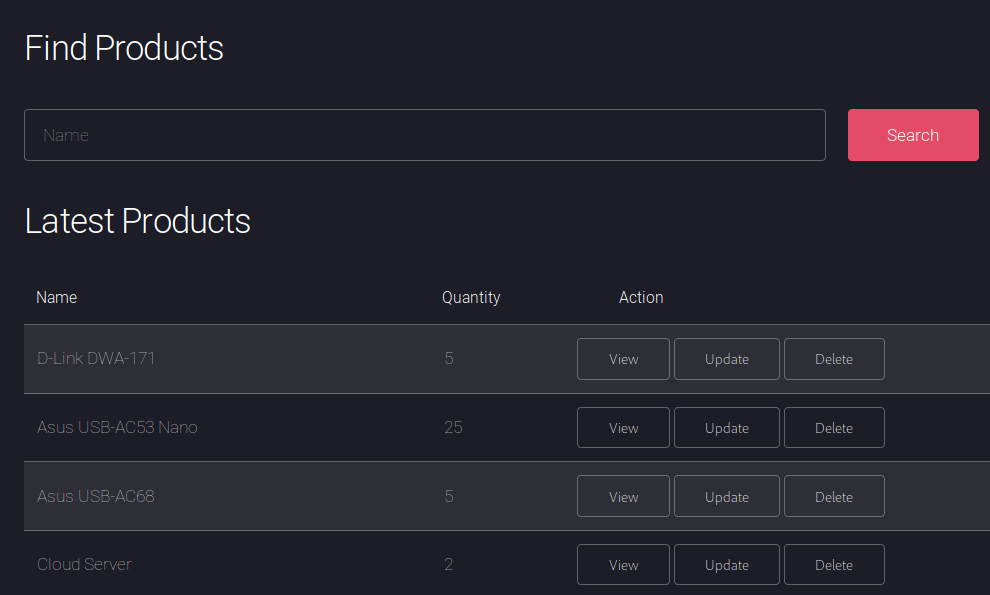Select the Asus USB-AC53 Nano name

pyautogui.click(x=117, y=427)
